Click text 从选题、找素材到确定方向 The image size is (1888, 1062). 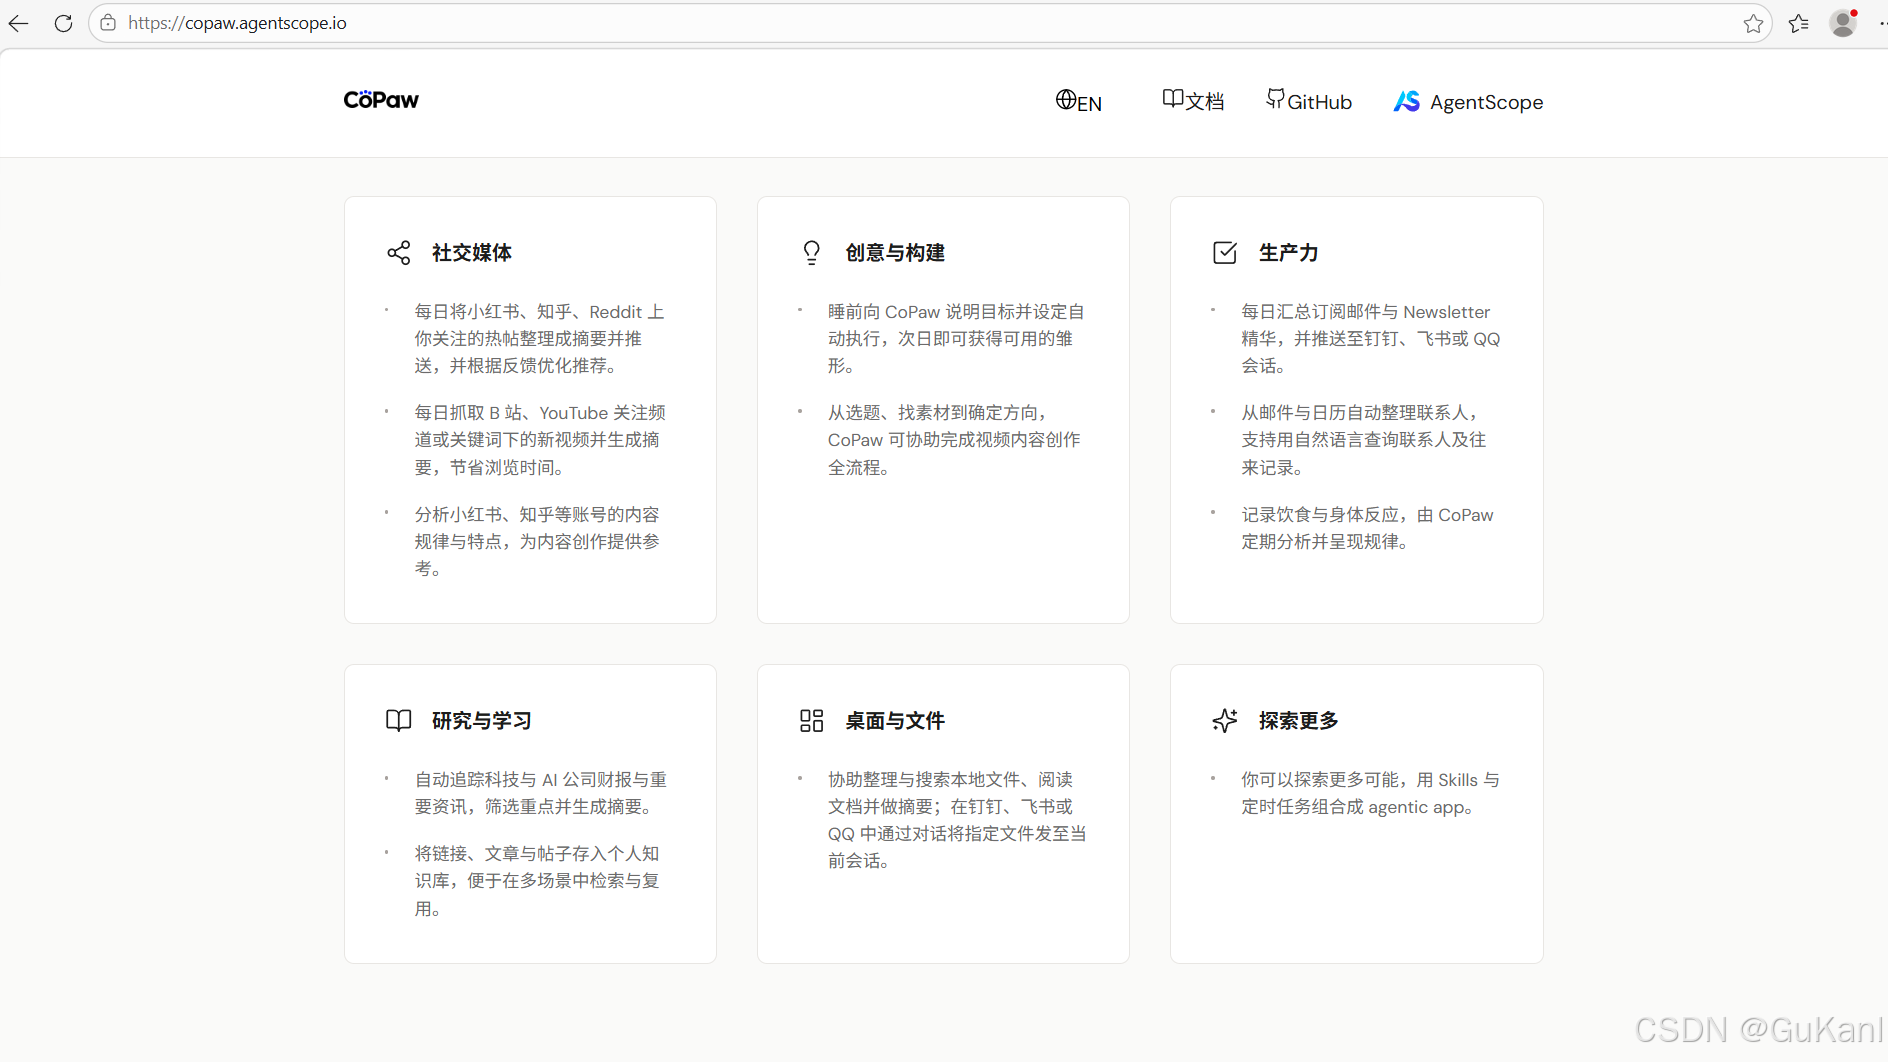tap(954, 440)
